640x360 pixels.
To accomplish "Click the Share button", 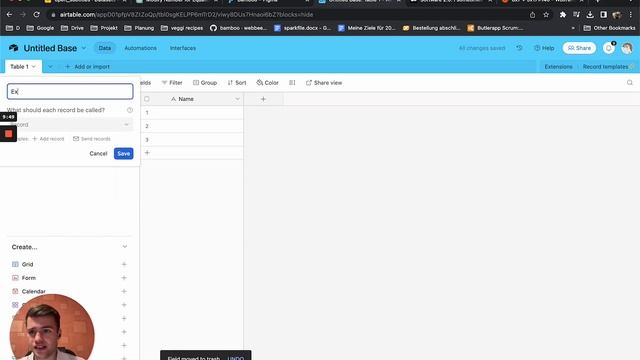I will [x=579, y=48].
